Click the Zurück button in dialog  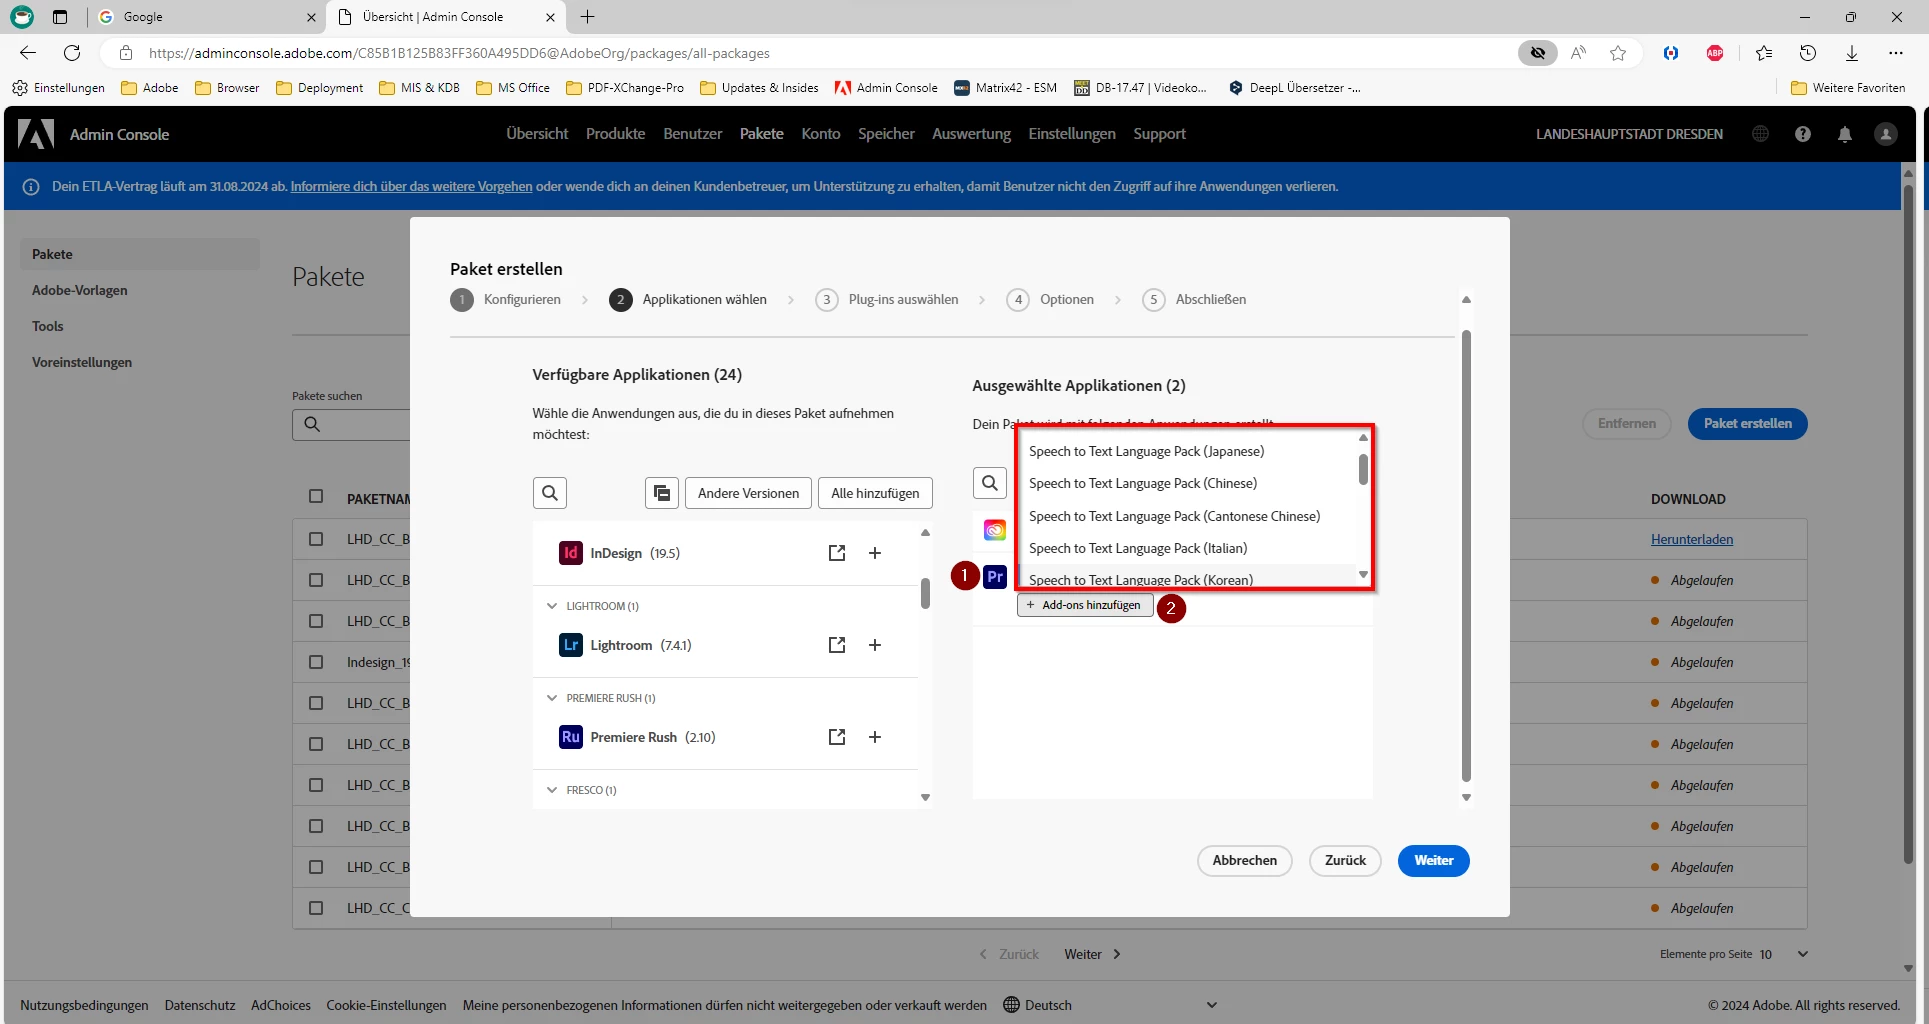1345,860
